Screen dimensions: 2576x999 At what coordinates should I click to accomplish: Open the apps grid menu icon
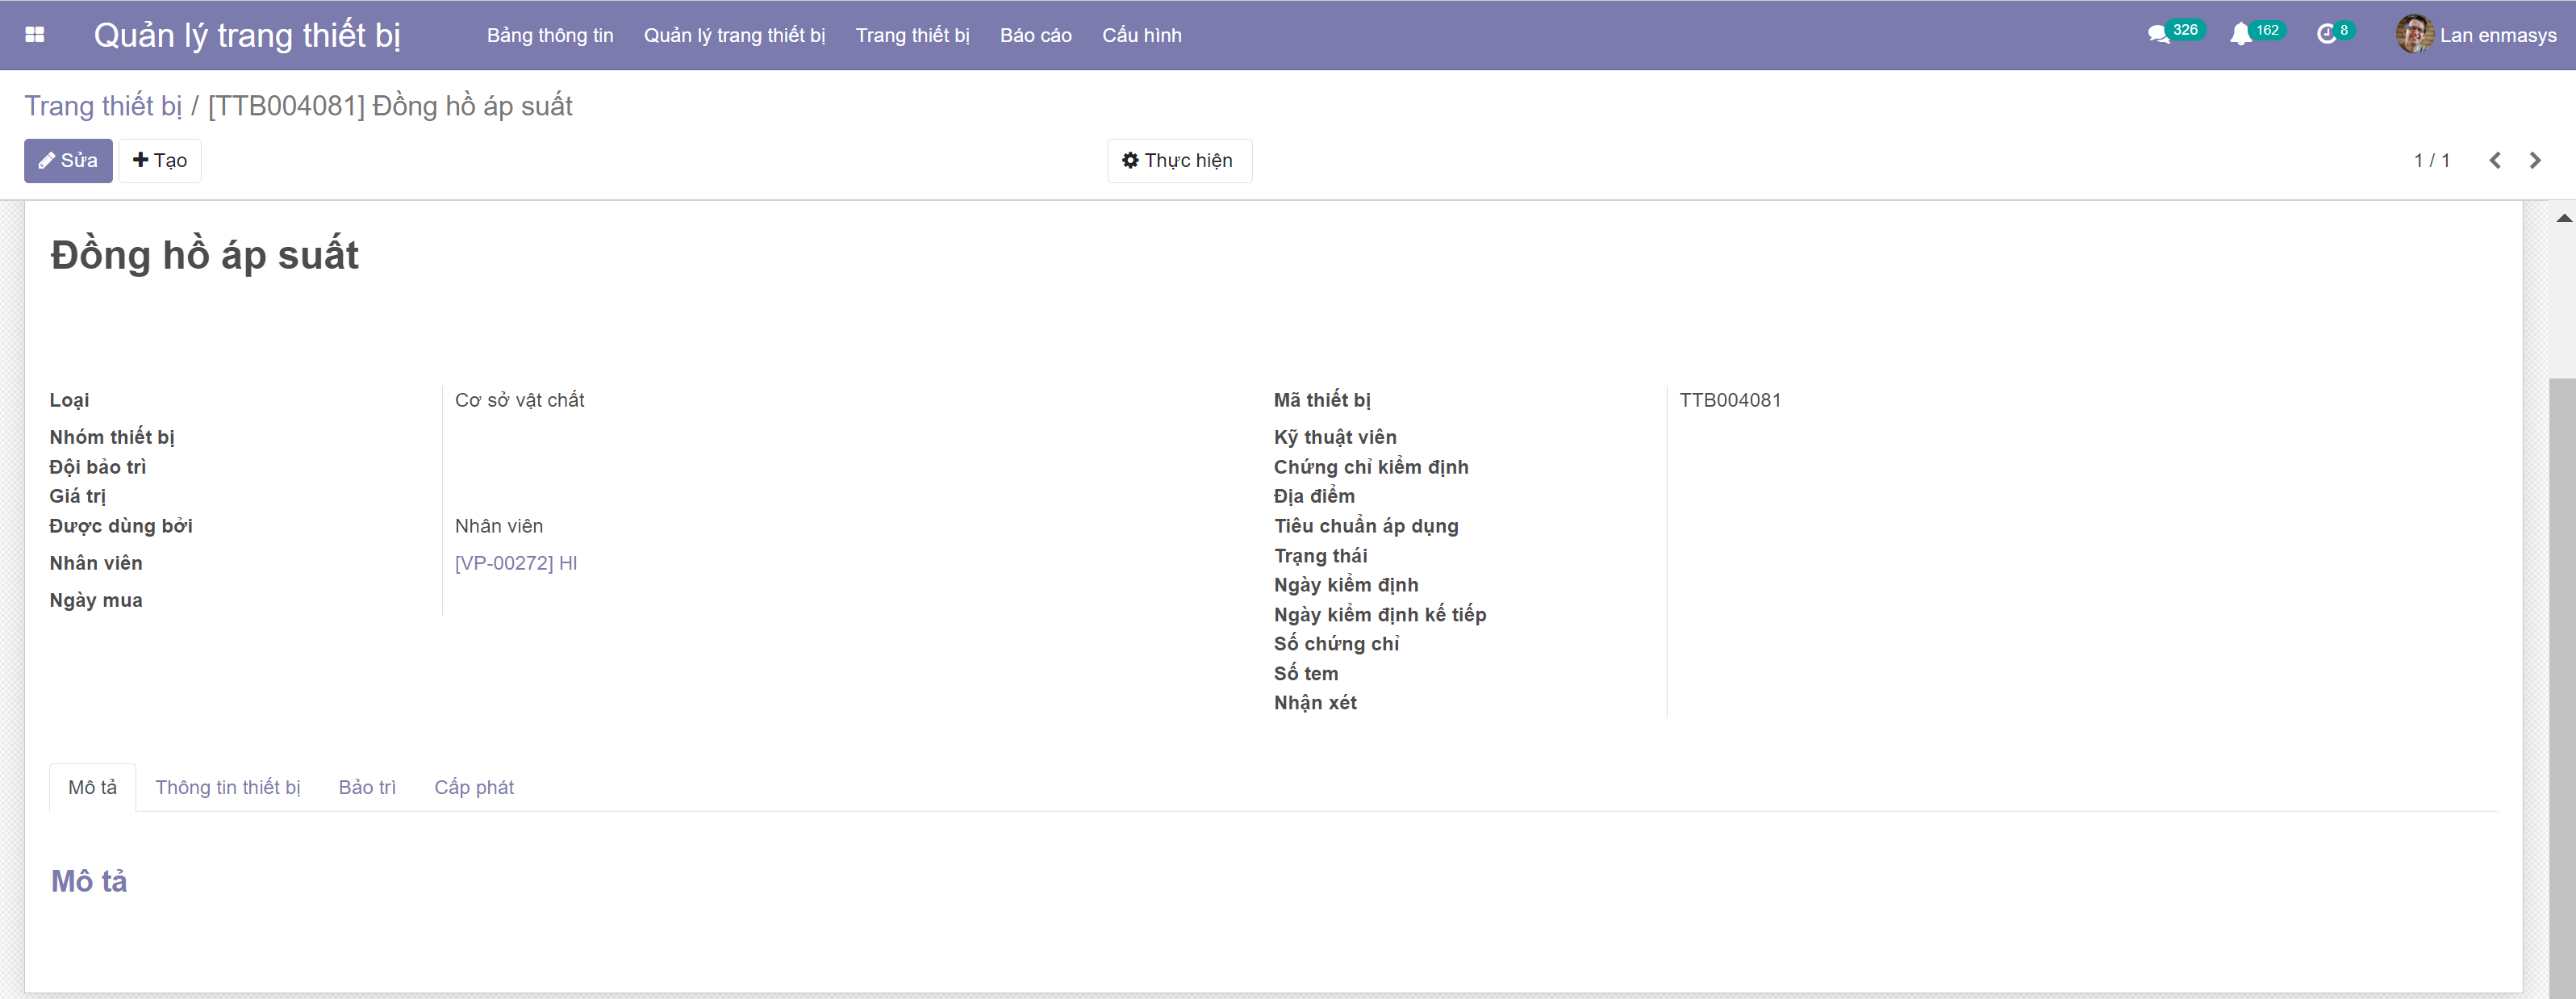34,35
